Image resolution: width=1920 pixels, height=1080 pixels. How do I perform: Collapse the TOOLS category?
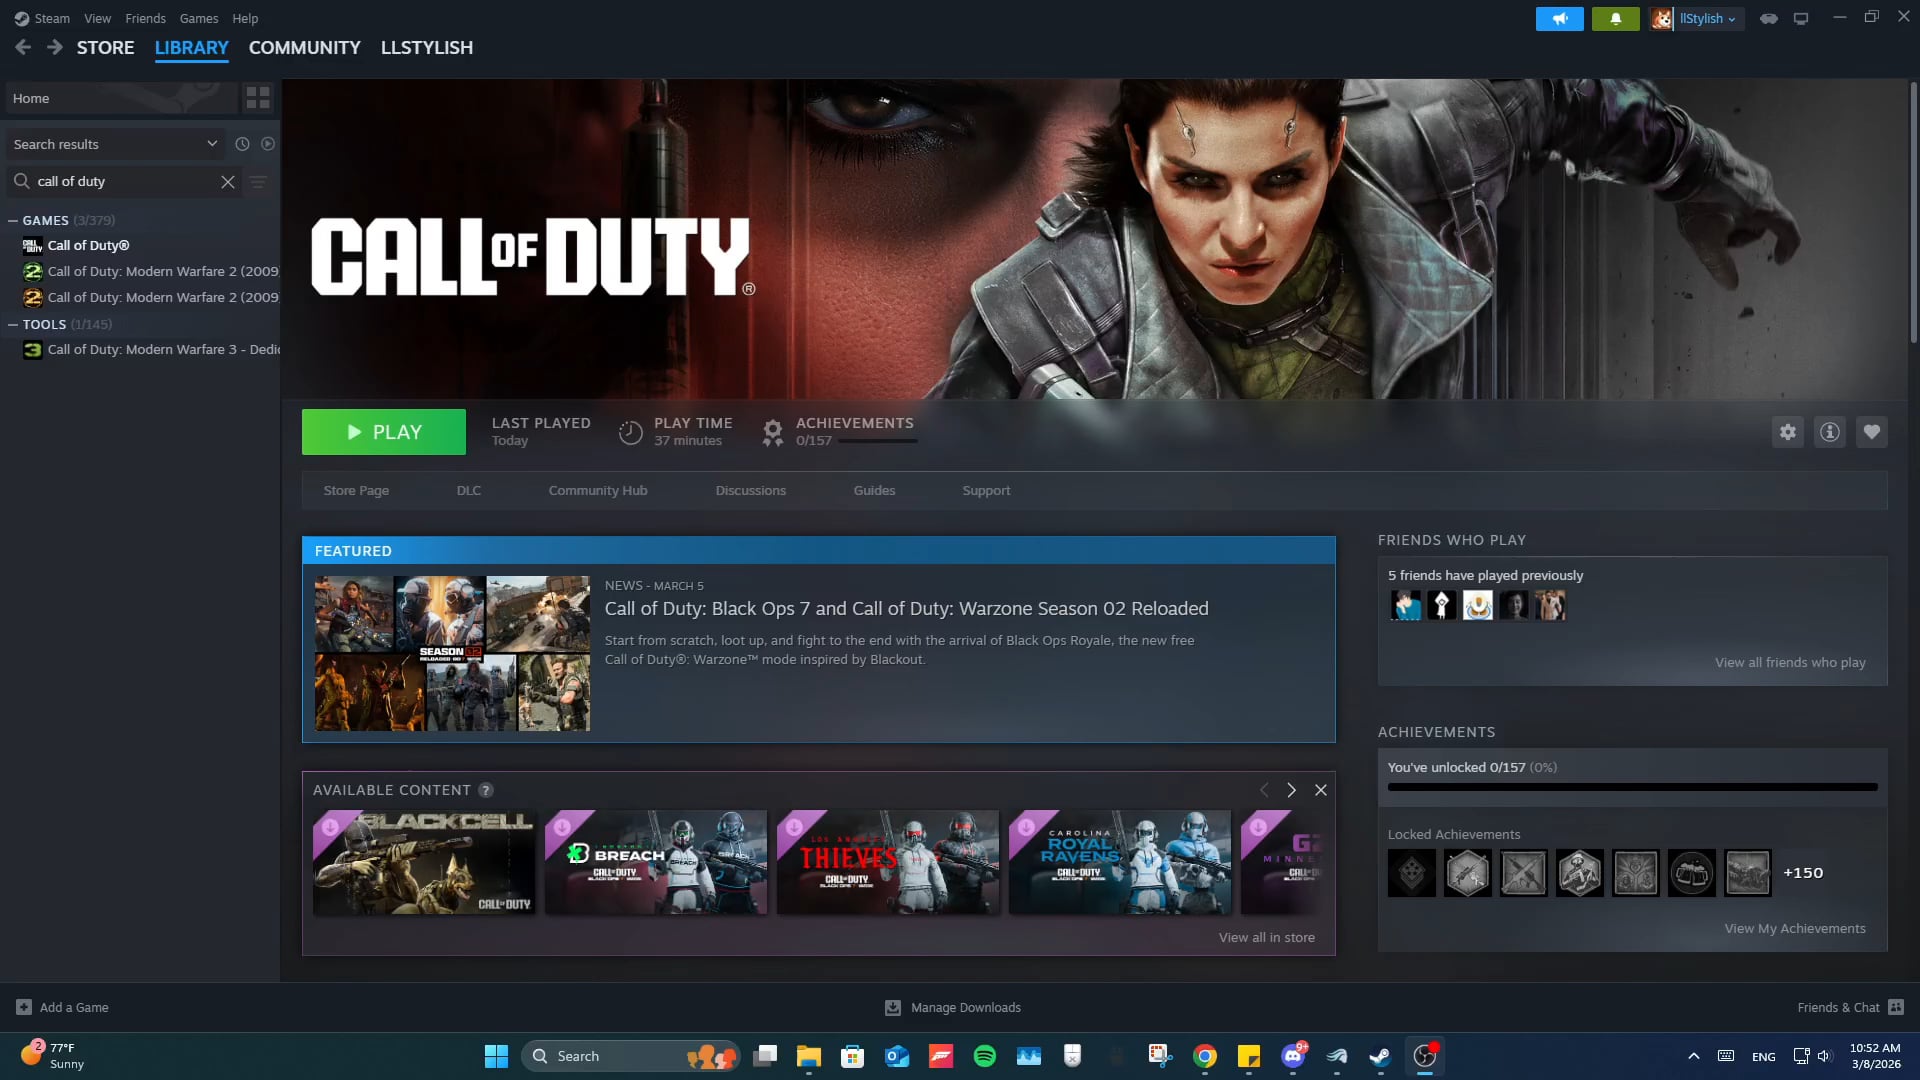14,325
